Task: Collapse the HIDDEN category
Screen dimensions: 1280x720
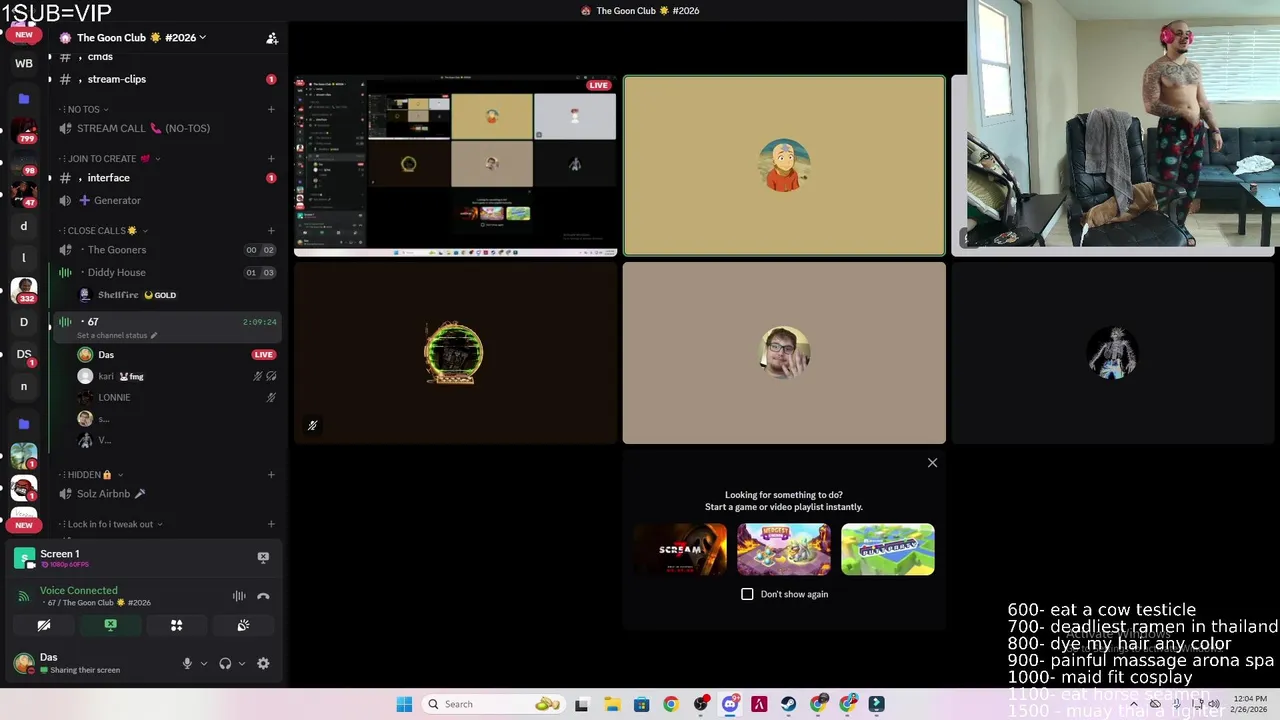Action: click(91, 475)
